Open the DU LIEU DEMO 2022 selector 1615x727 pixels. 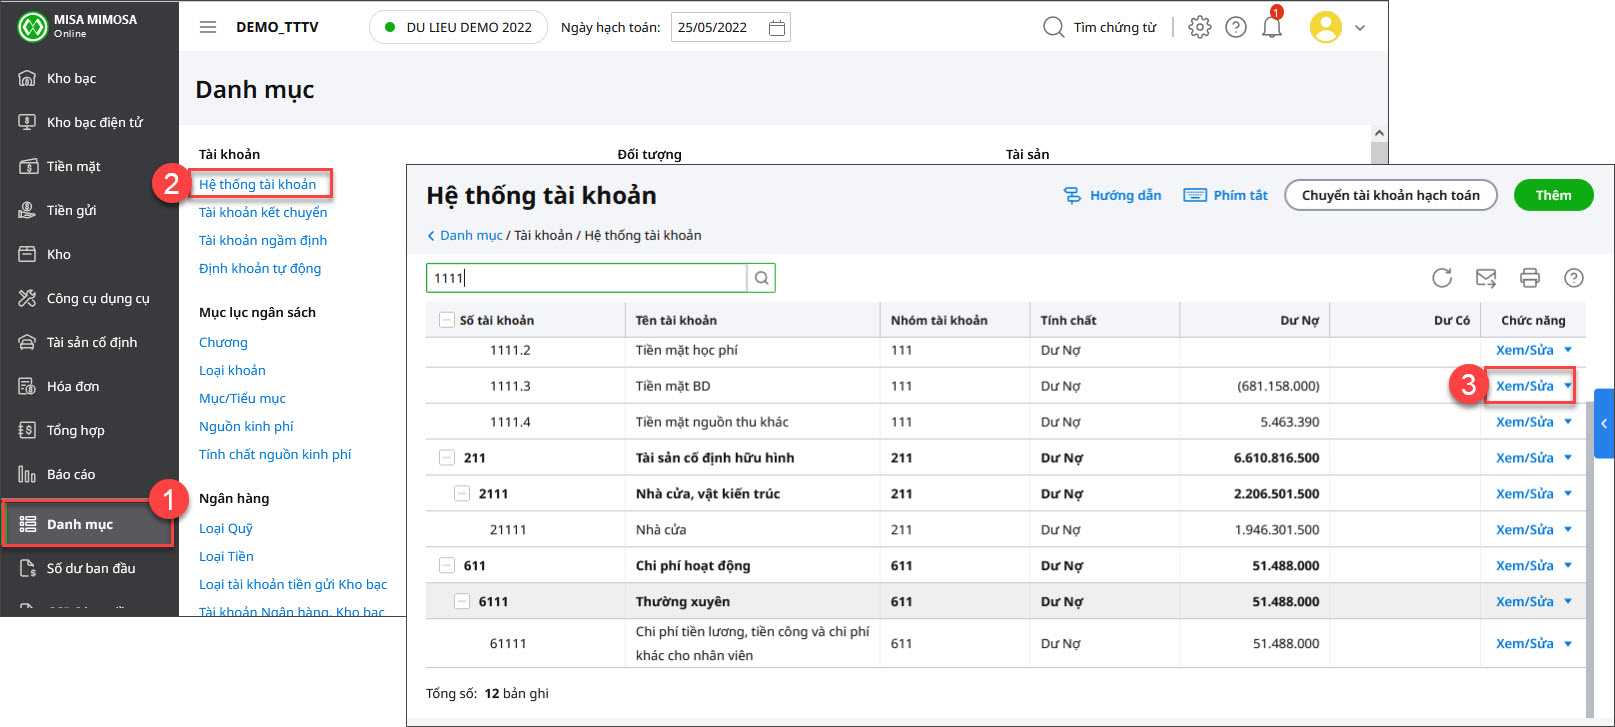pyautogui.click(x=459, y=27)
